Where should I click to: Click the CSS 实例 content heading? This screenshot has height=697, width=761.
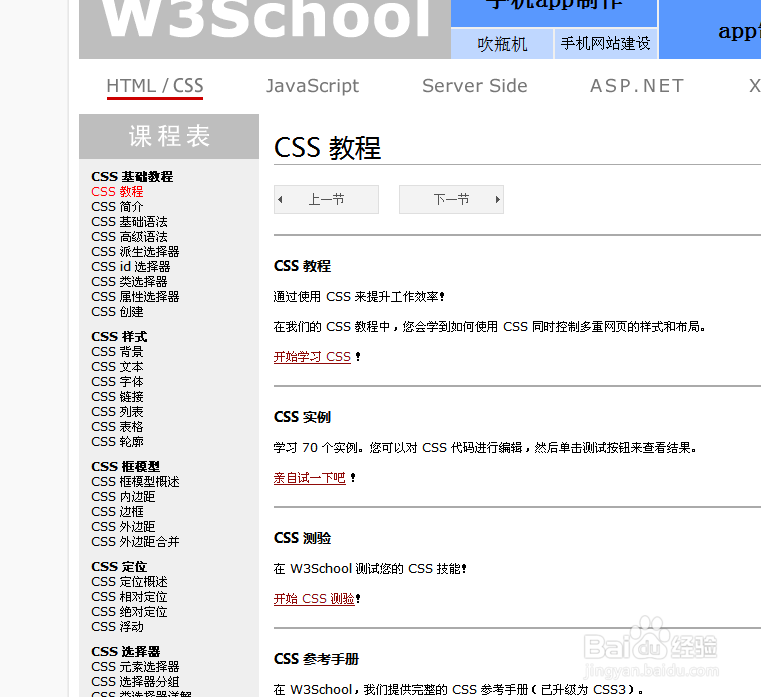(x=302, y=417)
